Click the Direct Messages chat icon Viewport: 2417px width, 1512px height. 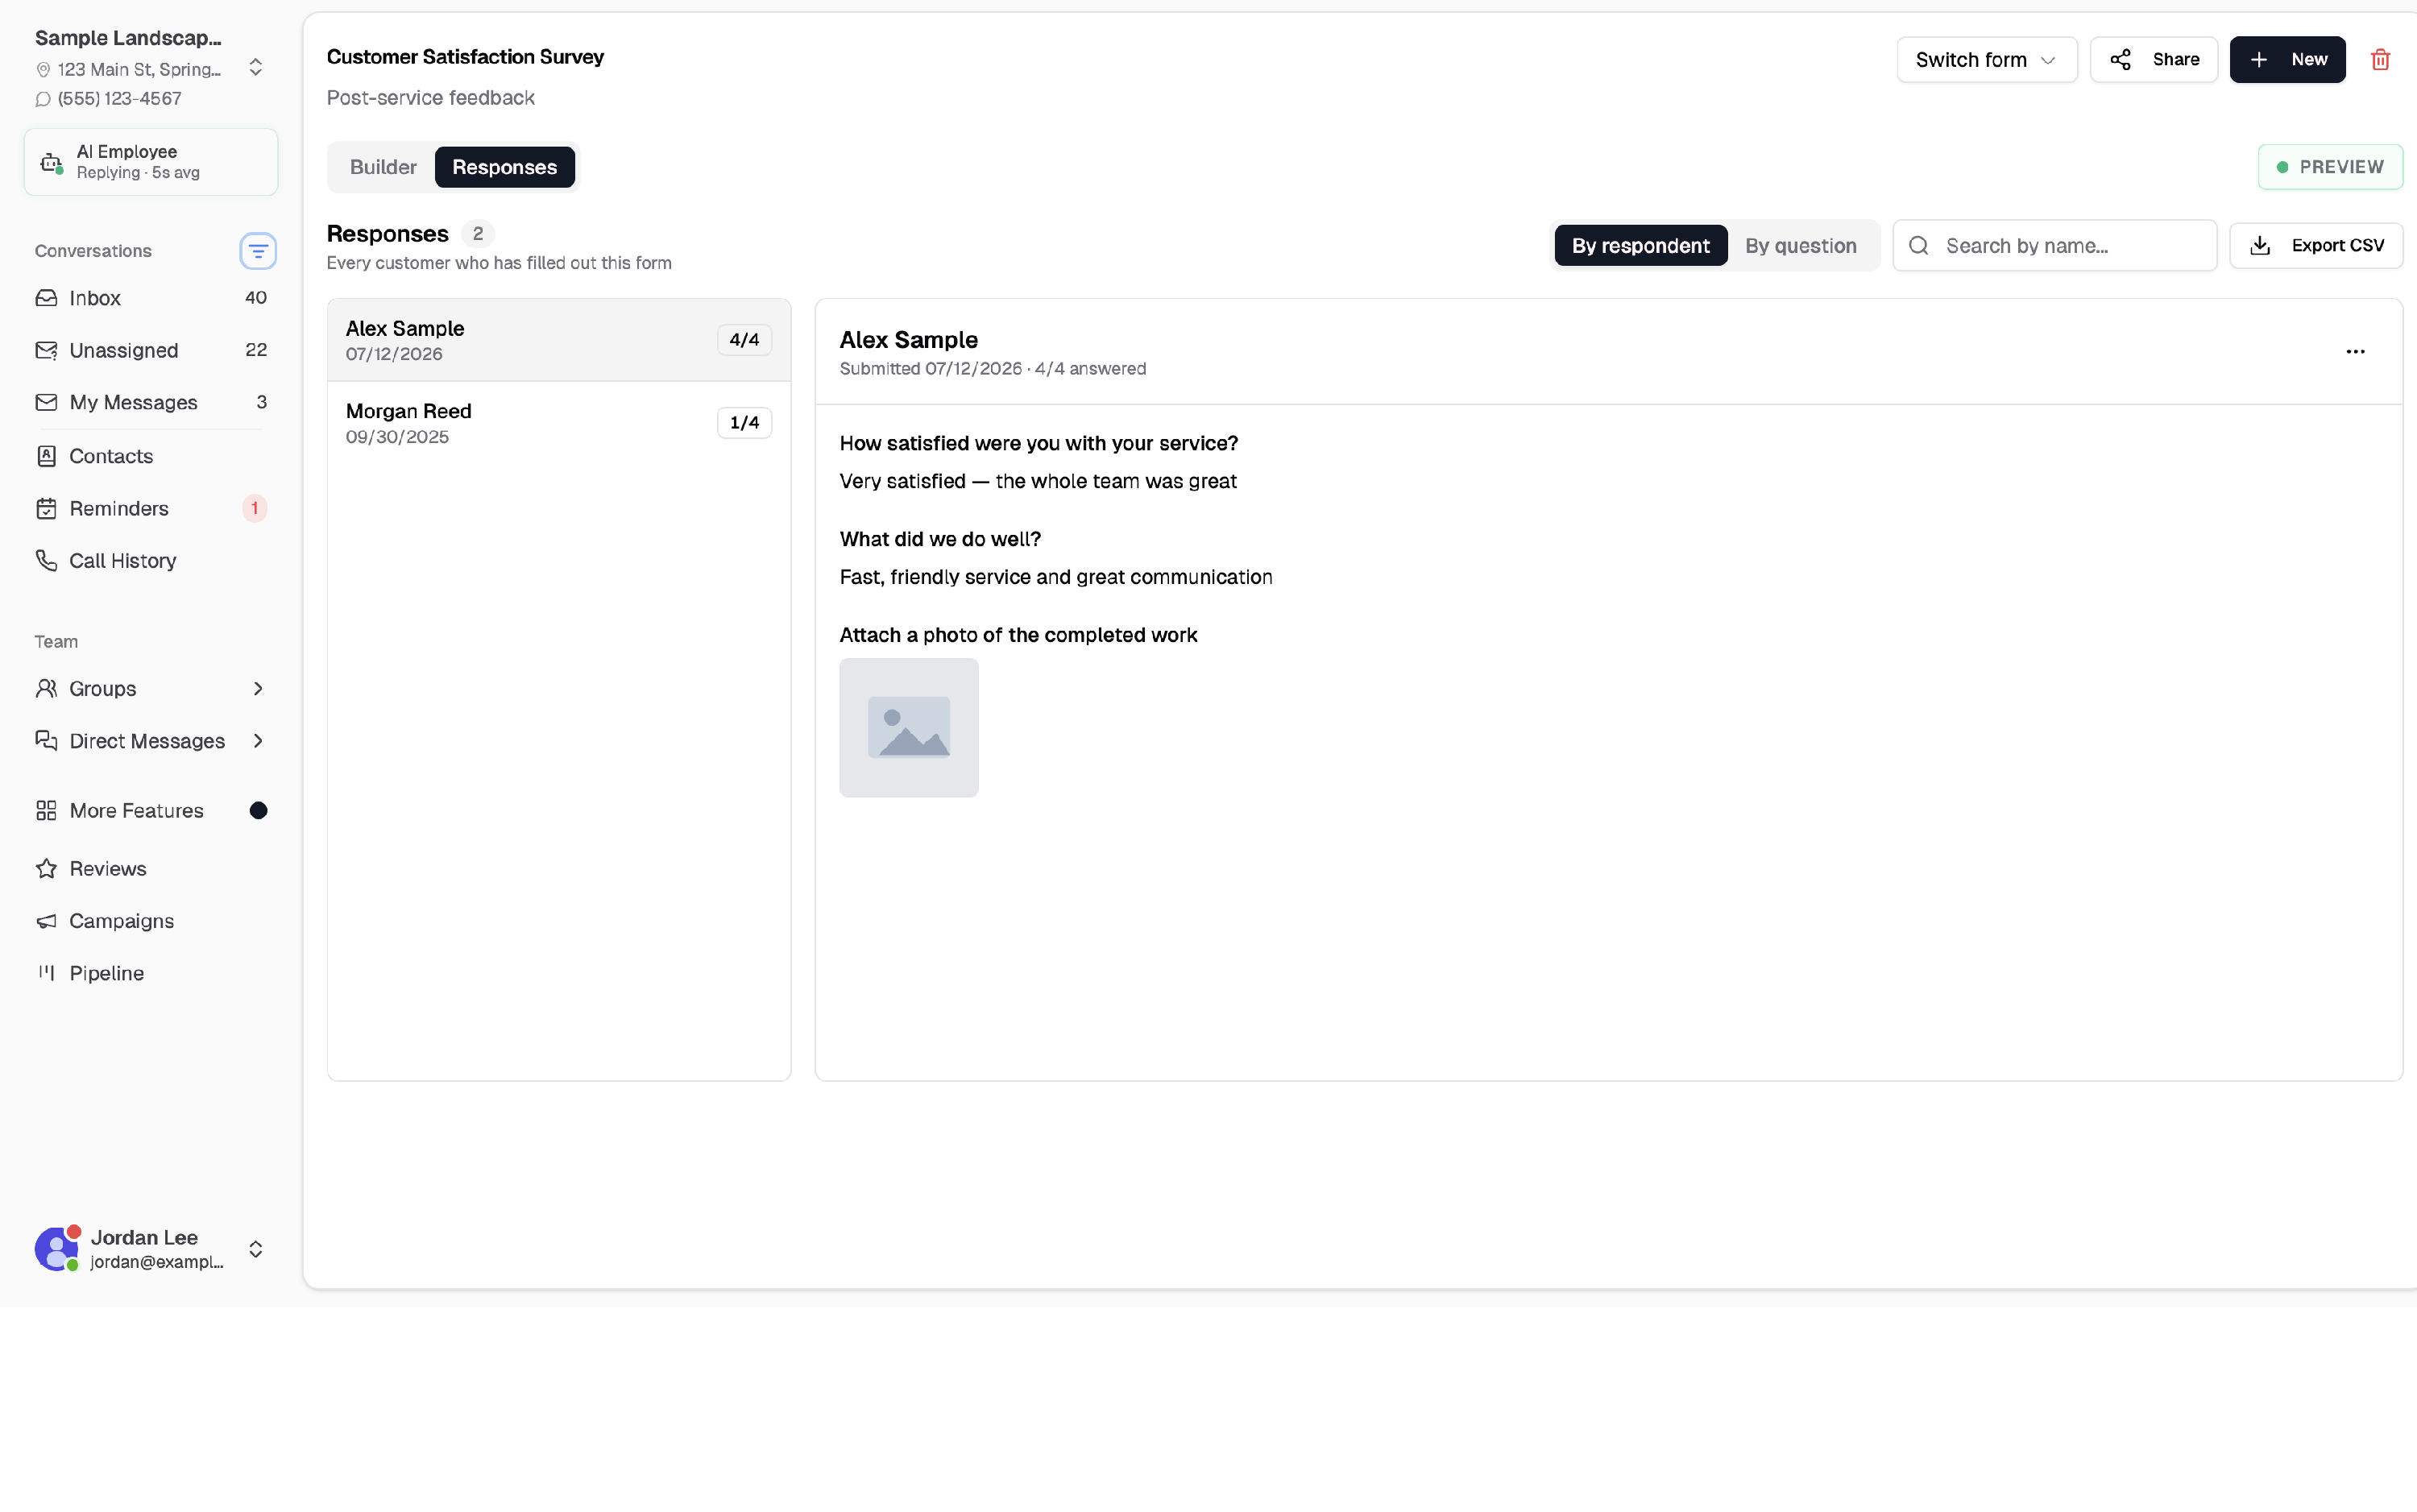pos(46,741)
